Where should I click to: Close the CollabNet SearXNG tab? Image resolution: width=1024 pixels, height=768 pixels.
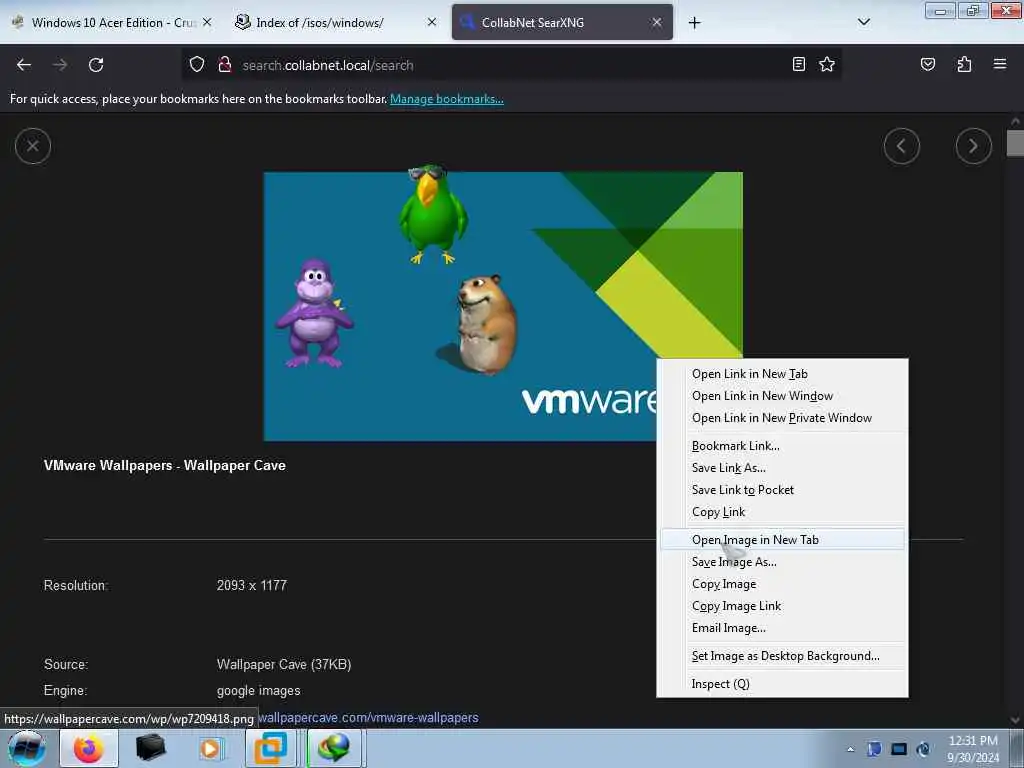pyautogui.click(x=656, y=22)
